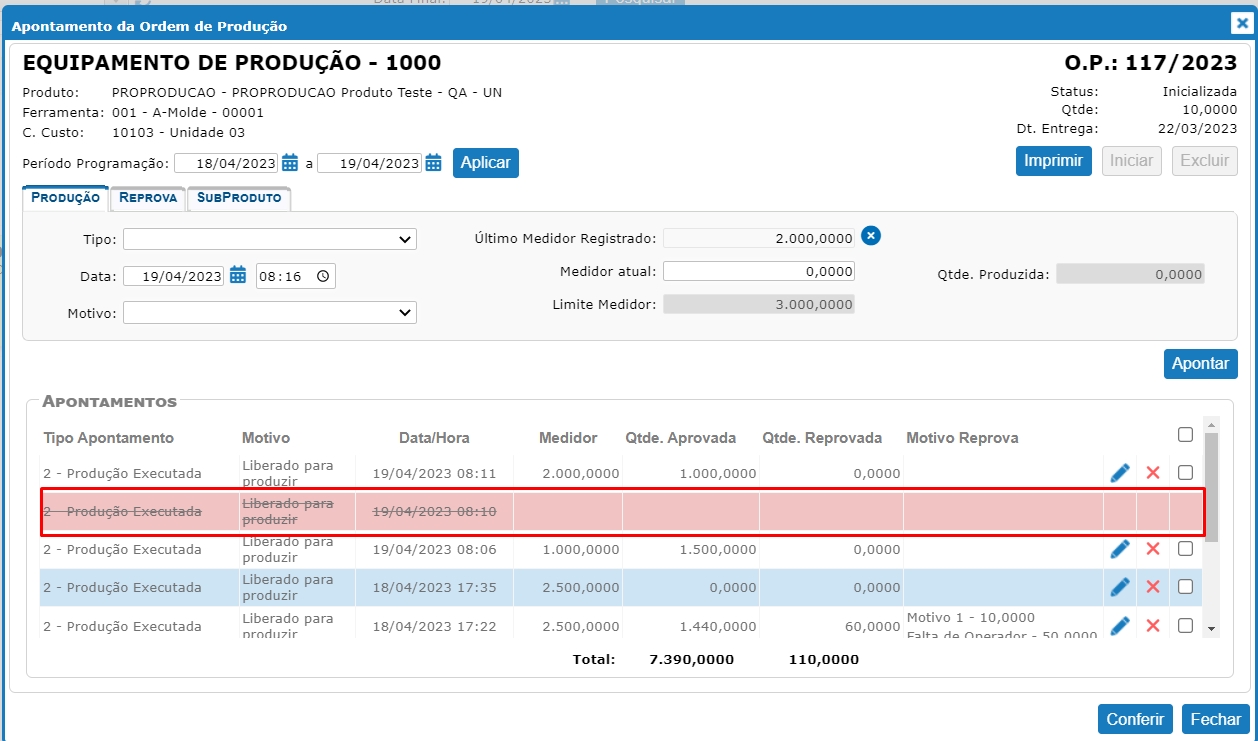
Task: Delete the 19/04/2023 08:06 entry
Action: 1153,549
